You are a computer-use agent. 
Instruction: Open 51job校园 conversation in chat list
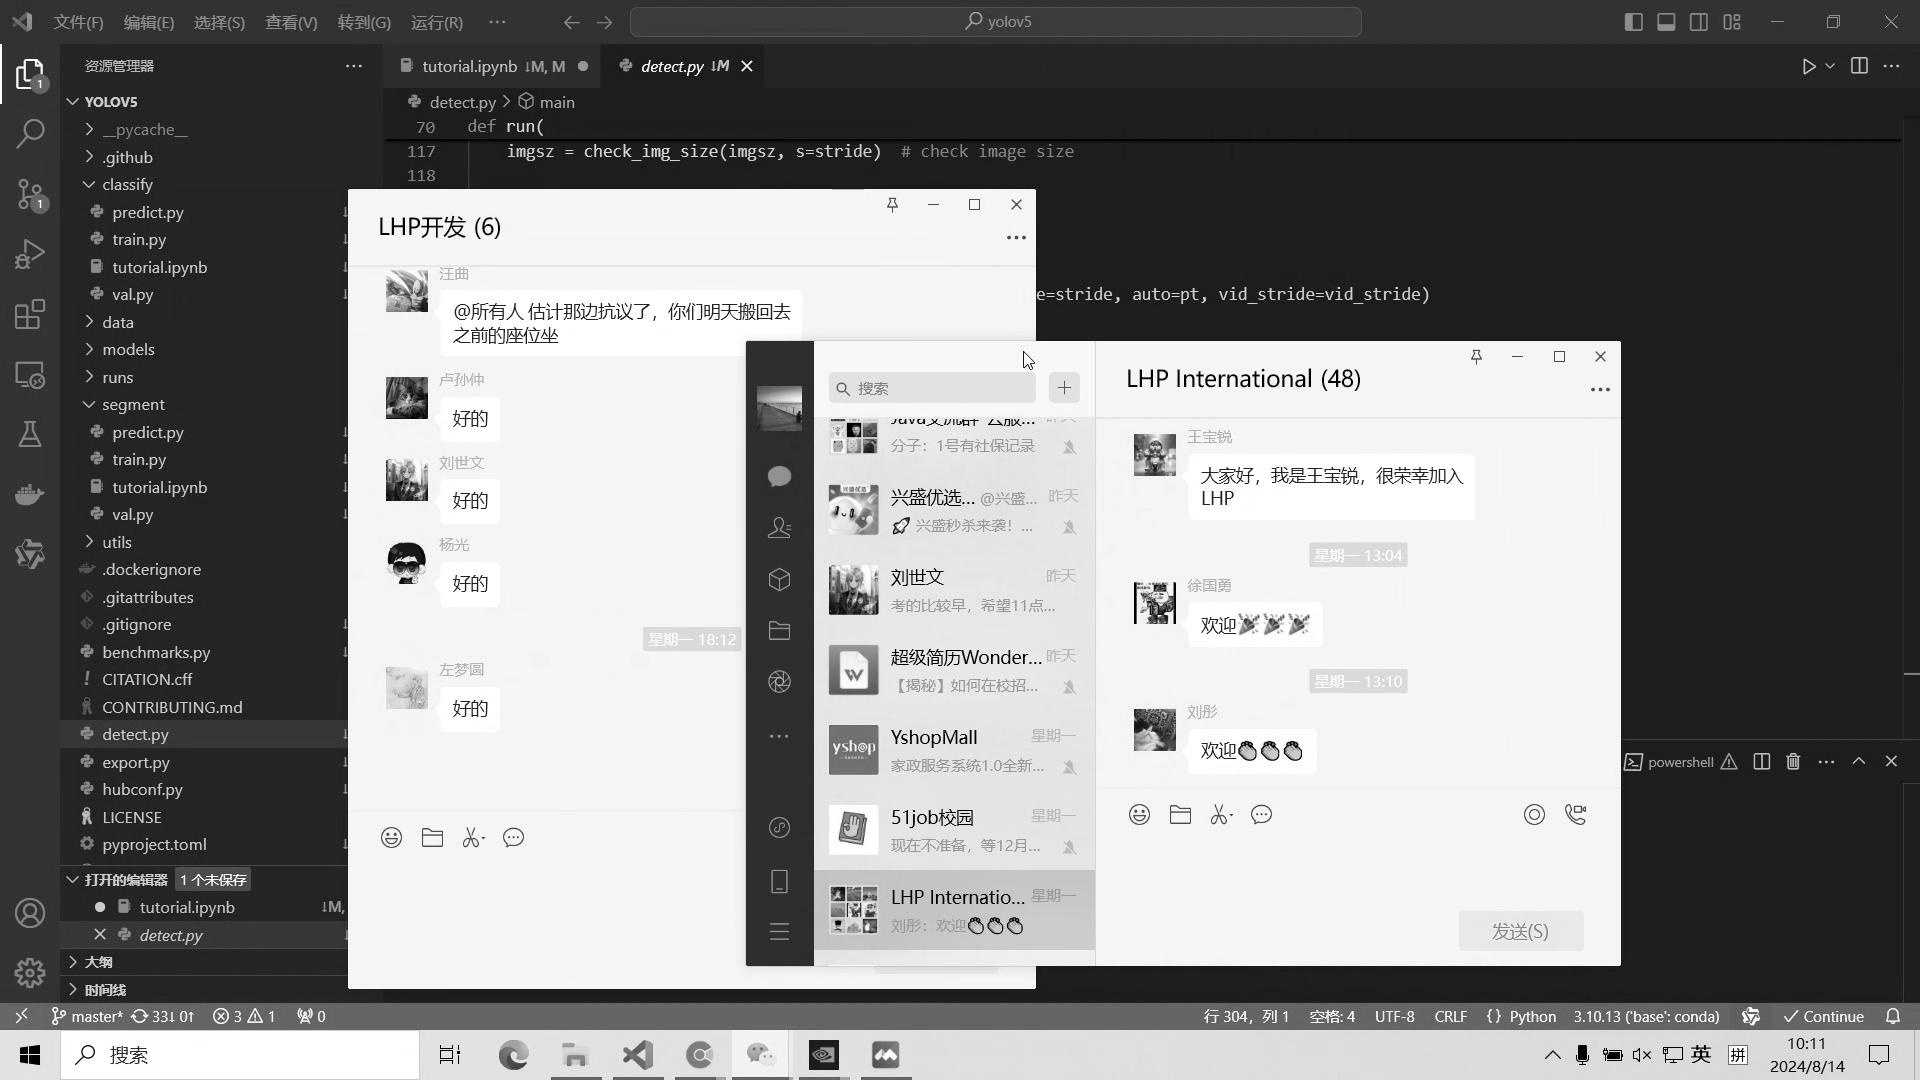click(x=954, y=830)
